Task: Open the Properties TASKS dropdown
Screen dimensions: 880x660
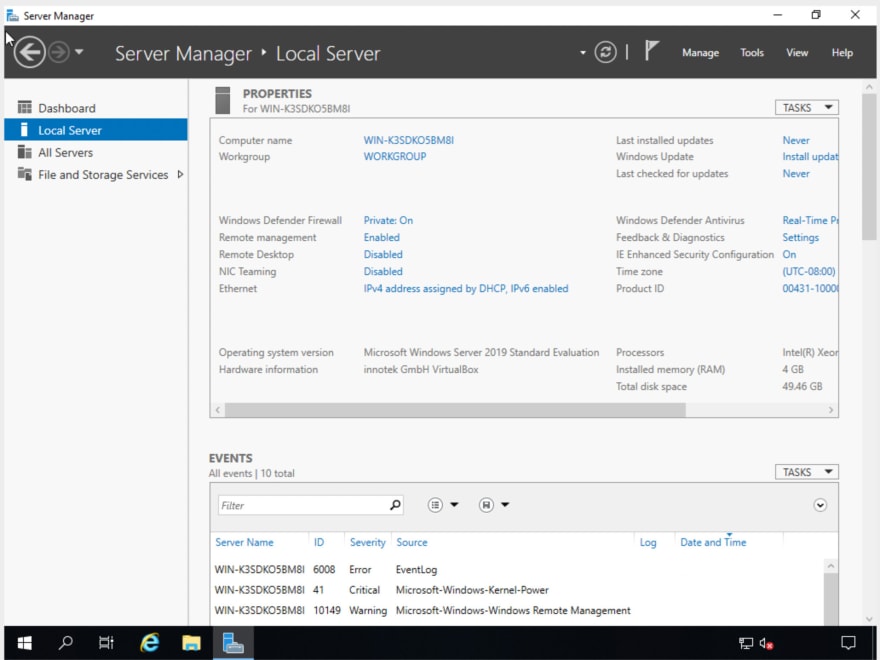Action: (806, 108)
